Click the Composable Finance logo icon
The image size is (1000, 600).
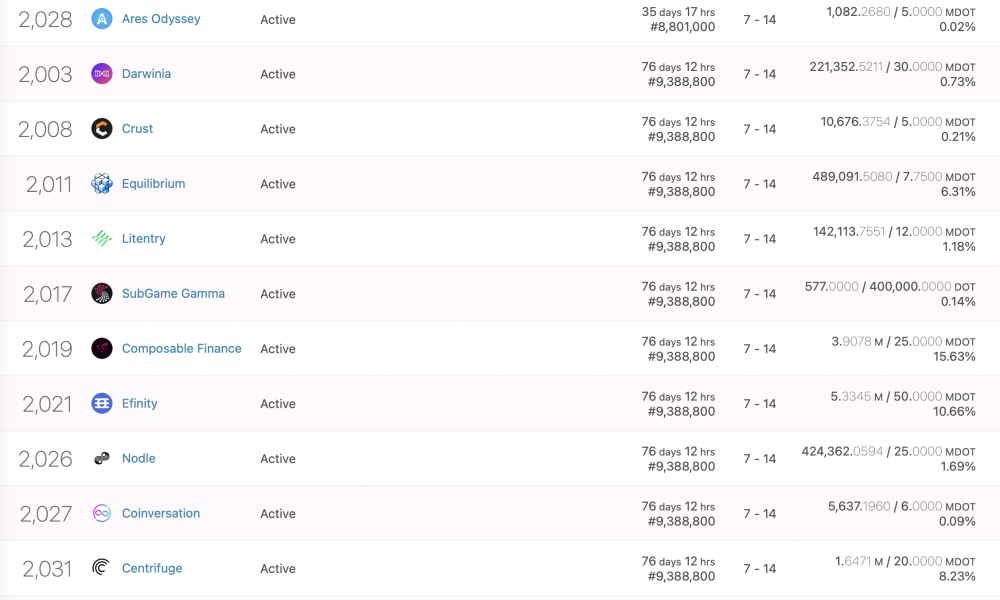pos(101,348)
